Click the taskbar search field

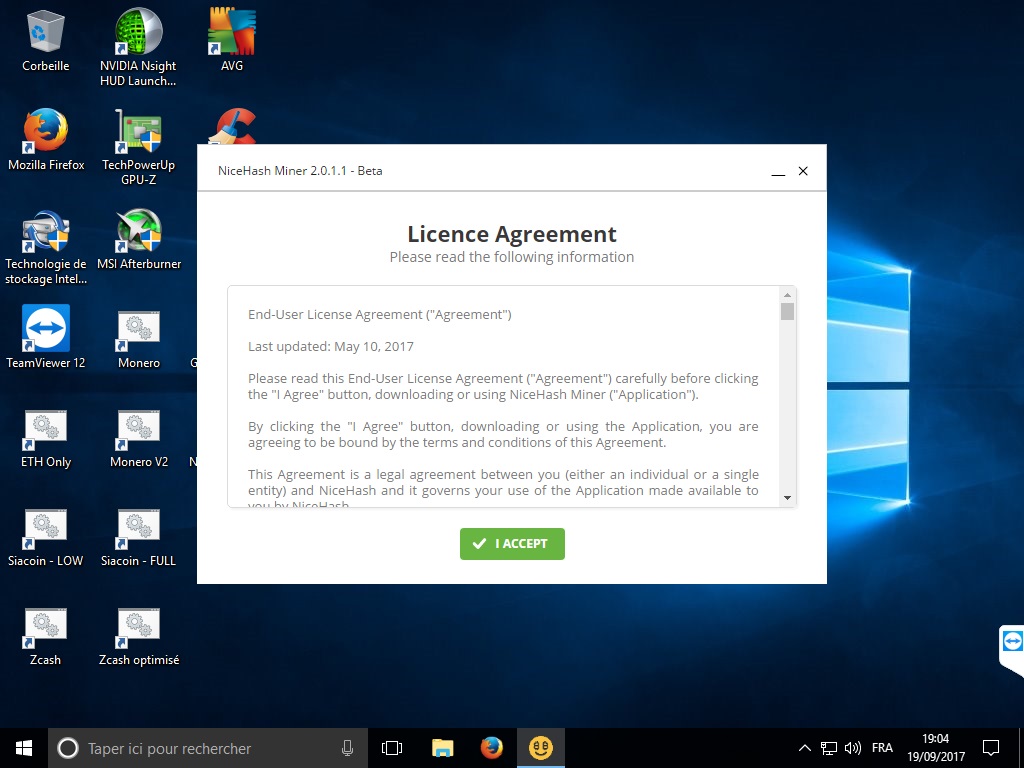coord(208,748)
